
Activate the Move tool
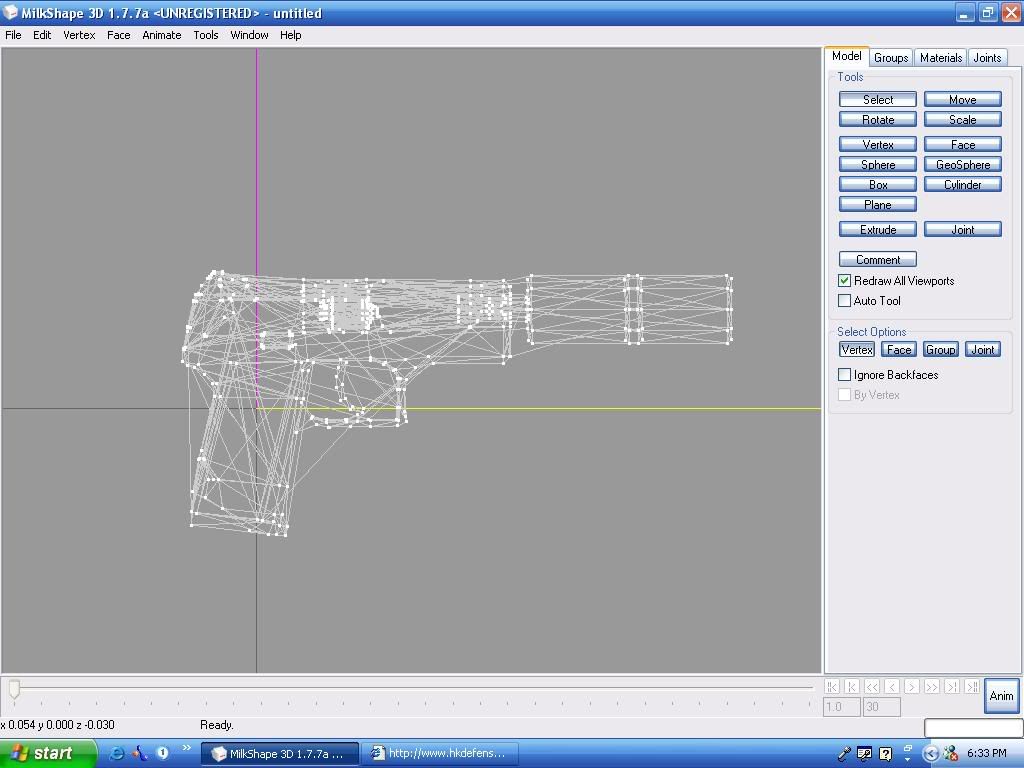(963, 99)
